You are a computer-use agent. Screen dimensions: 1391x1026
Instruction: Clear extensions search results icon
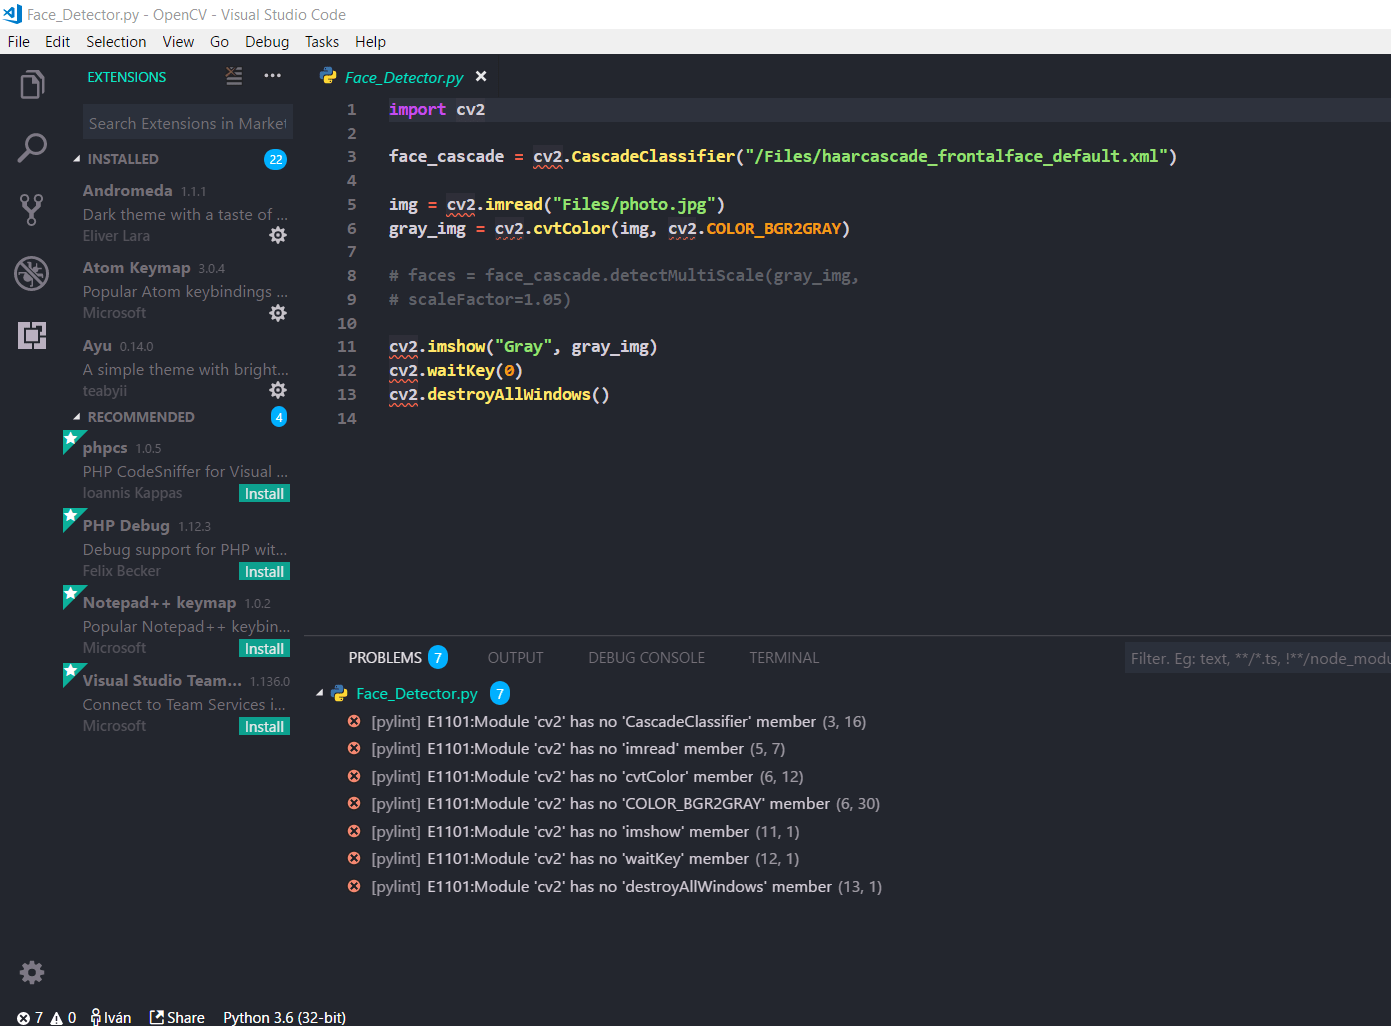point(234,76)
